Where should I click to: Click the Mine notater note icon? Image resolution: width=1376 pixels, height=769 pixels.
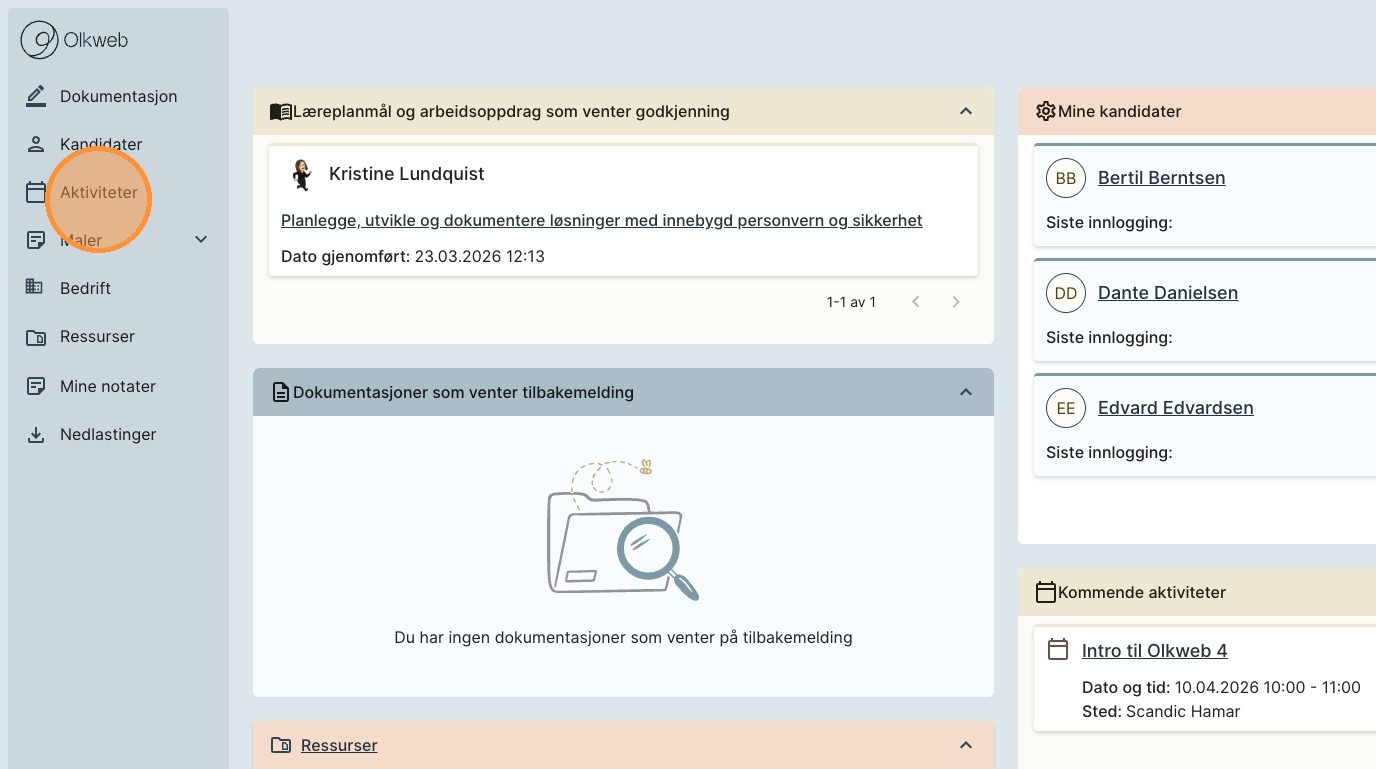36,386
